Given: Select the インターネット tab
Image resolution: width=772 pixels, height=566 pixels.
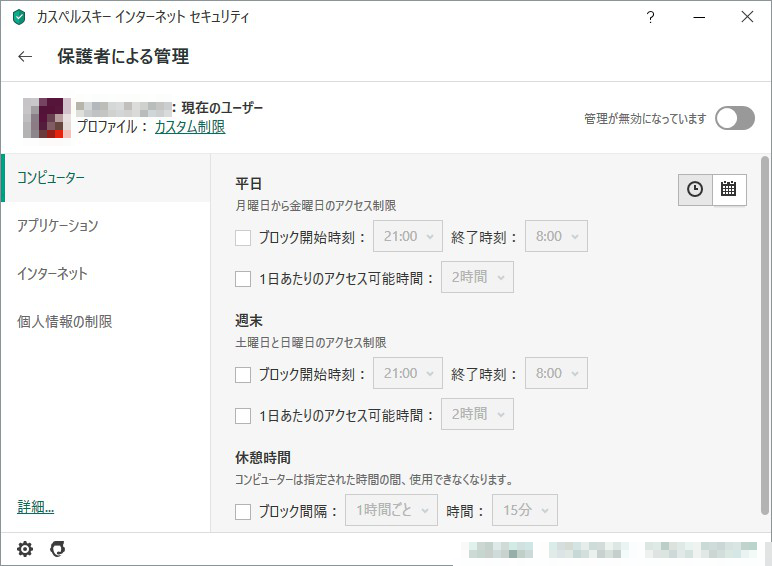Looking at the screenshot, I should 105,273.
